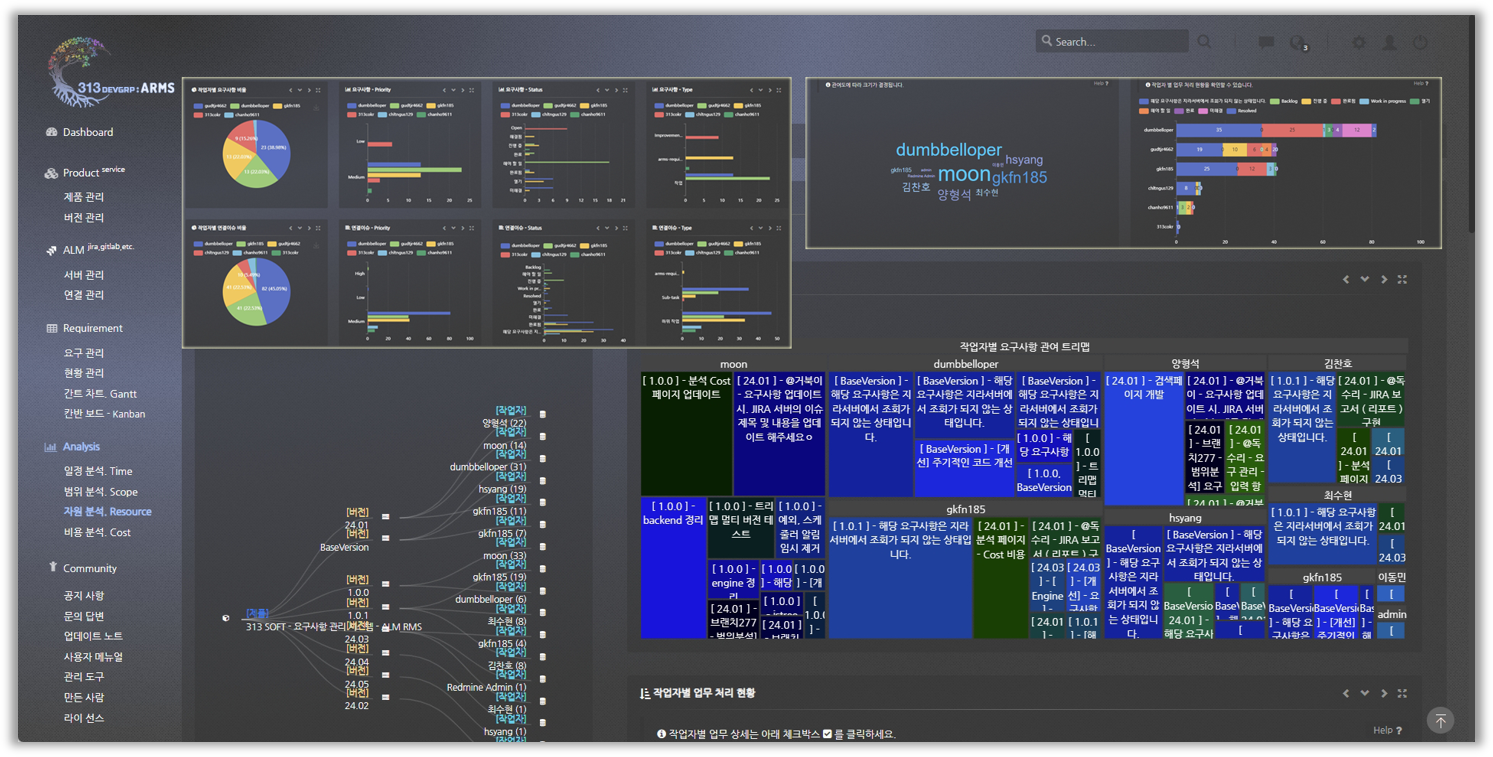
Task: Maximize the 연결이슈 - Type chart panel
Action: [x=780, y=228]
